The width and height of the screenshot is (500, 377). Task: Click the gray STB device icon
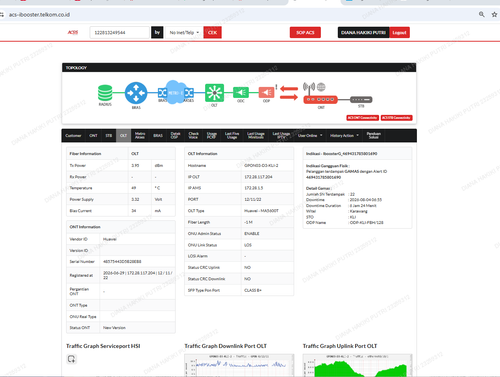coord(361,100)
